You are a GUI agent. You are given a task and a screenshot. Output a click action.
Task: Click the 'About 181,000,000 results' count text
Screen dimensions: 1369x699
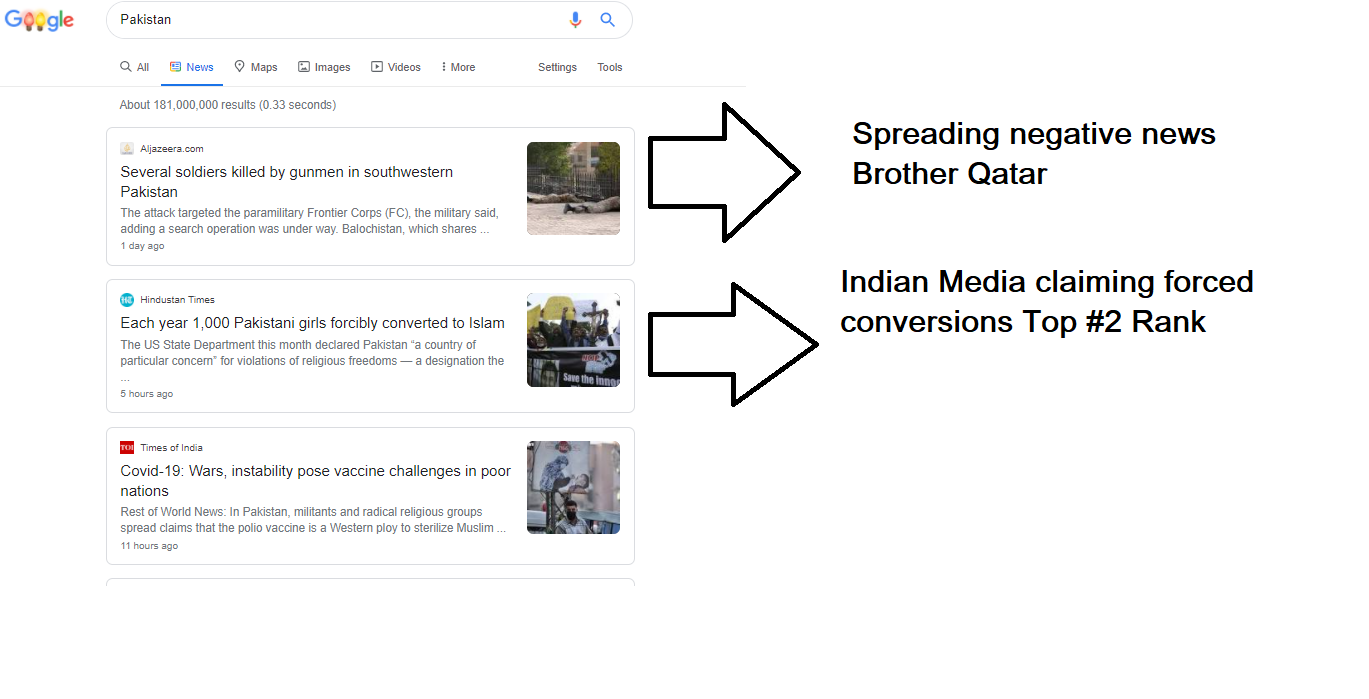tap(227, 104)
